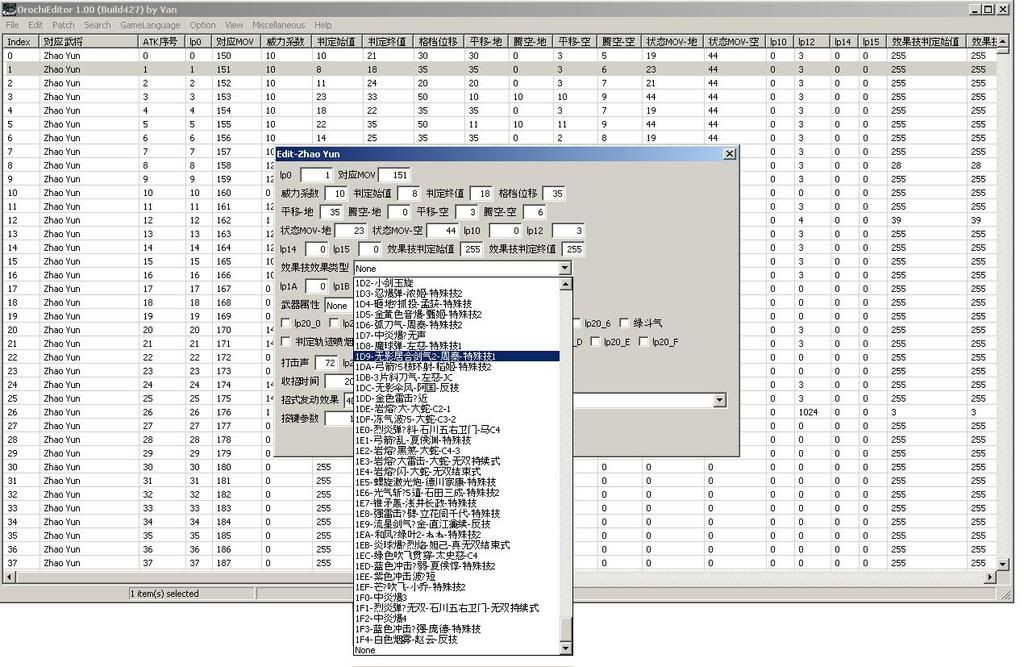1024x667 pixels.
Task: Close the Edit-Zhao Yun dialog
Action: click(x=729, y=154)
